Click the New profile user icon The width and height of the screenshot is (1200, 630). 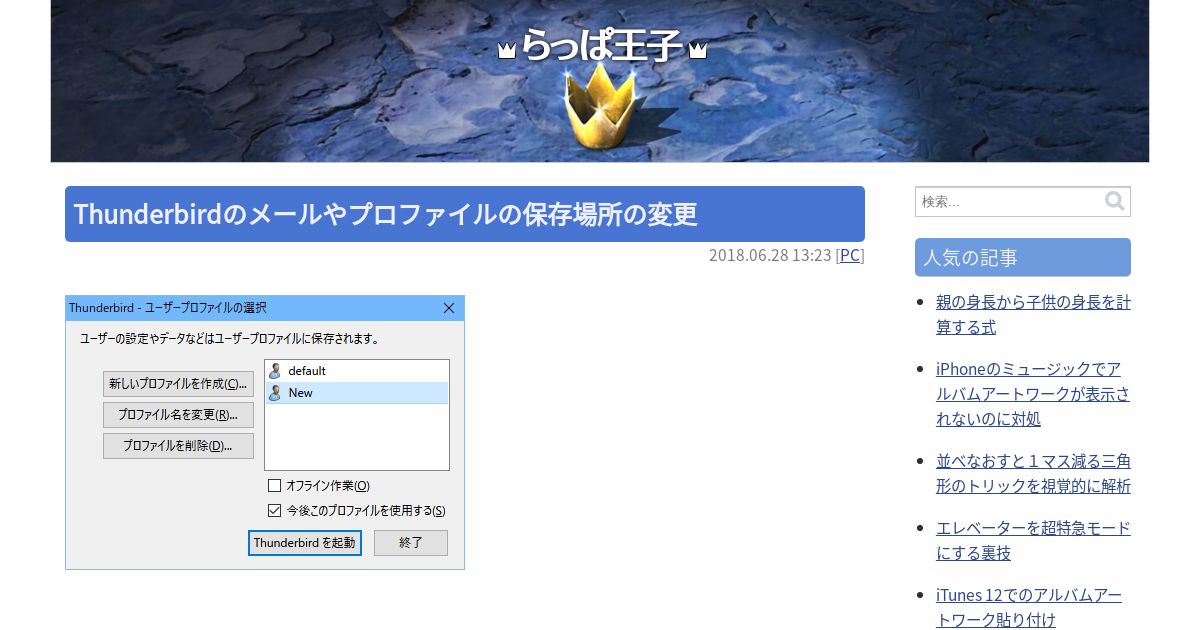coord(275,393)
